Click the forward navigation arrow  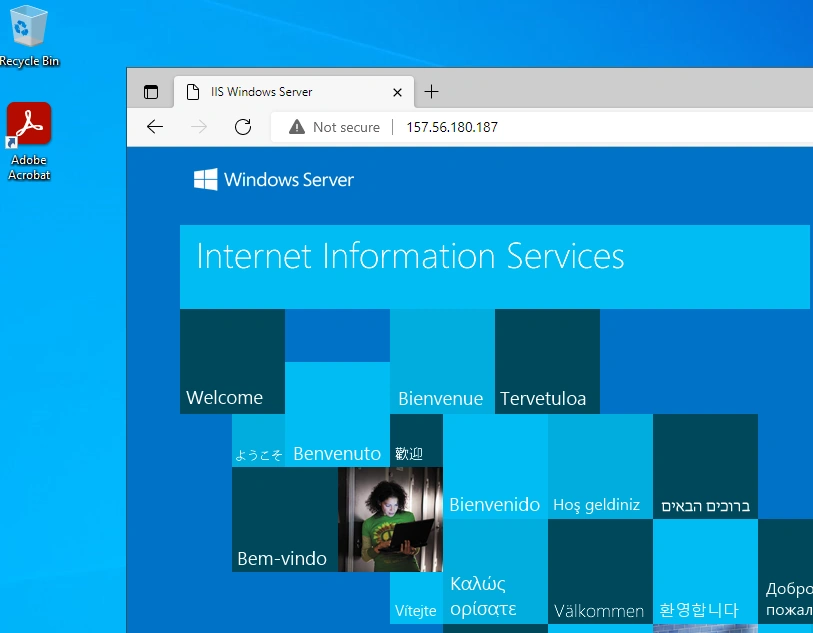tap(199, 126)
